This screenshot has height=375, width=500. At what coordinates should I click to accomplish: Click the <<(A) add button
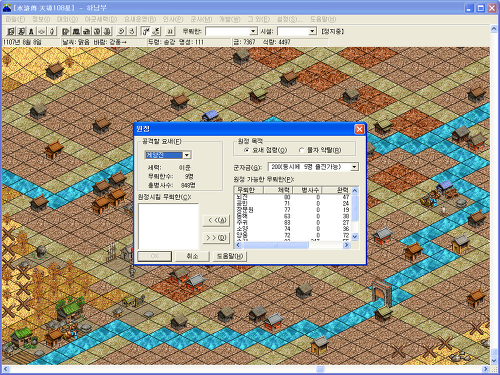(216, 220)
